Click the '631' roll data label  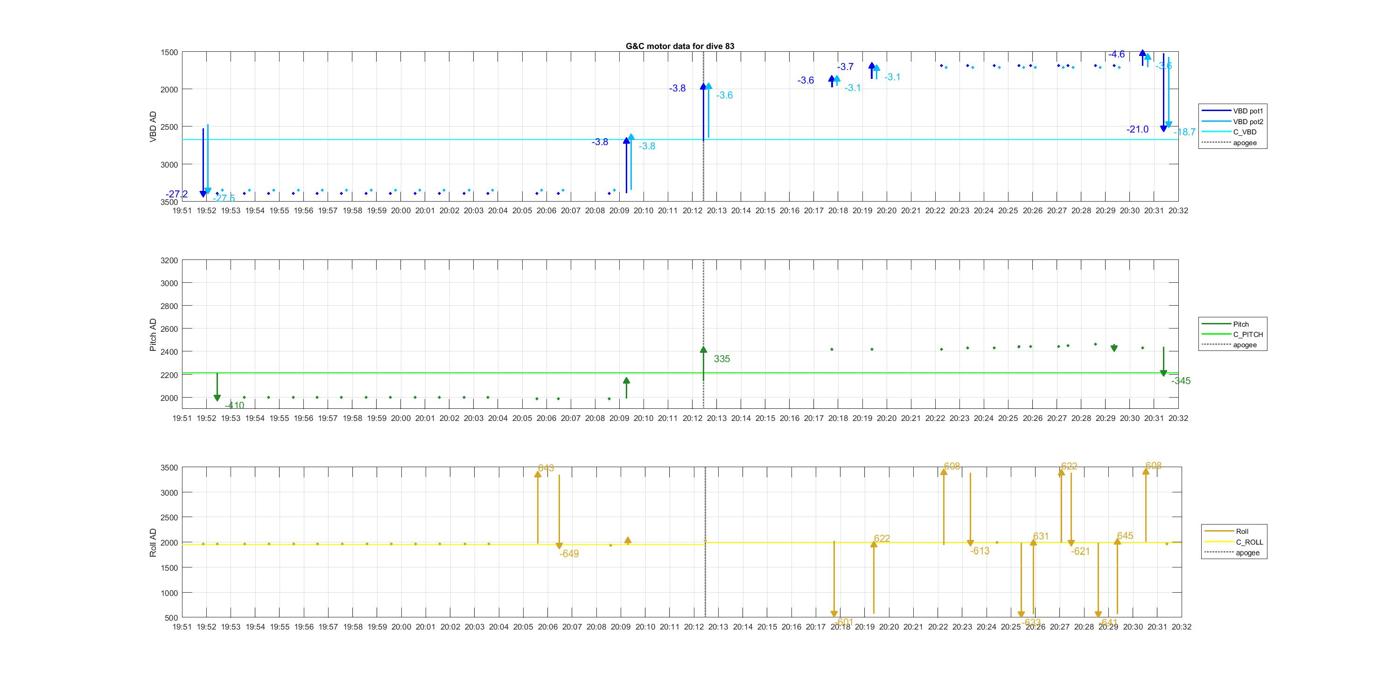point(1041,536)
